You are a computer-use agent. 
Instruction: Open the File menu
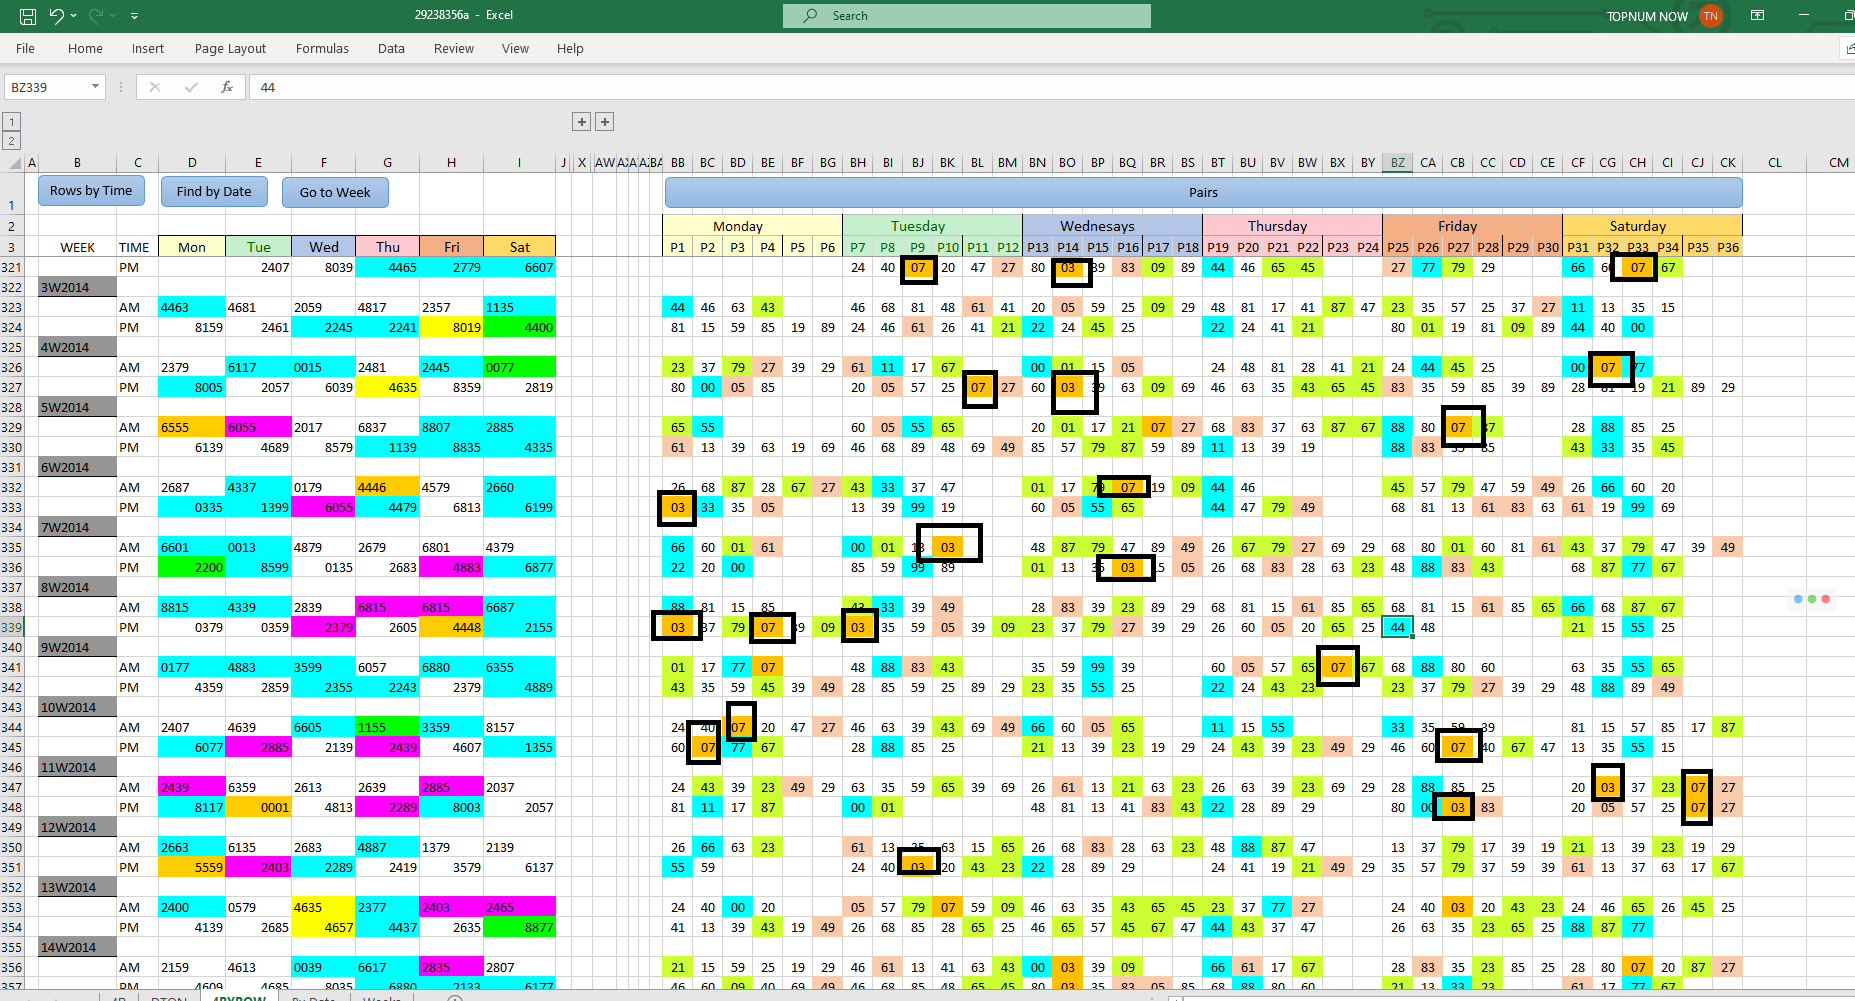(26, 48)
